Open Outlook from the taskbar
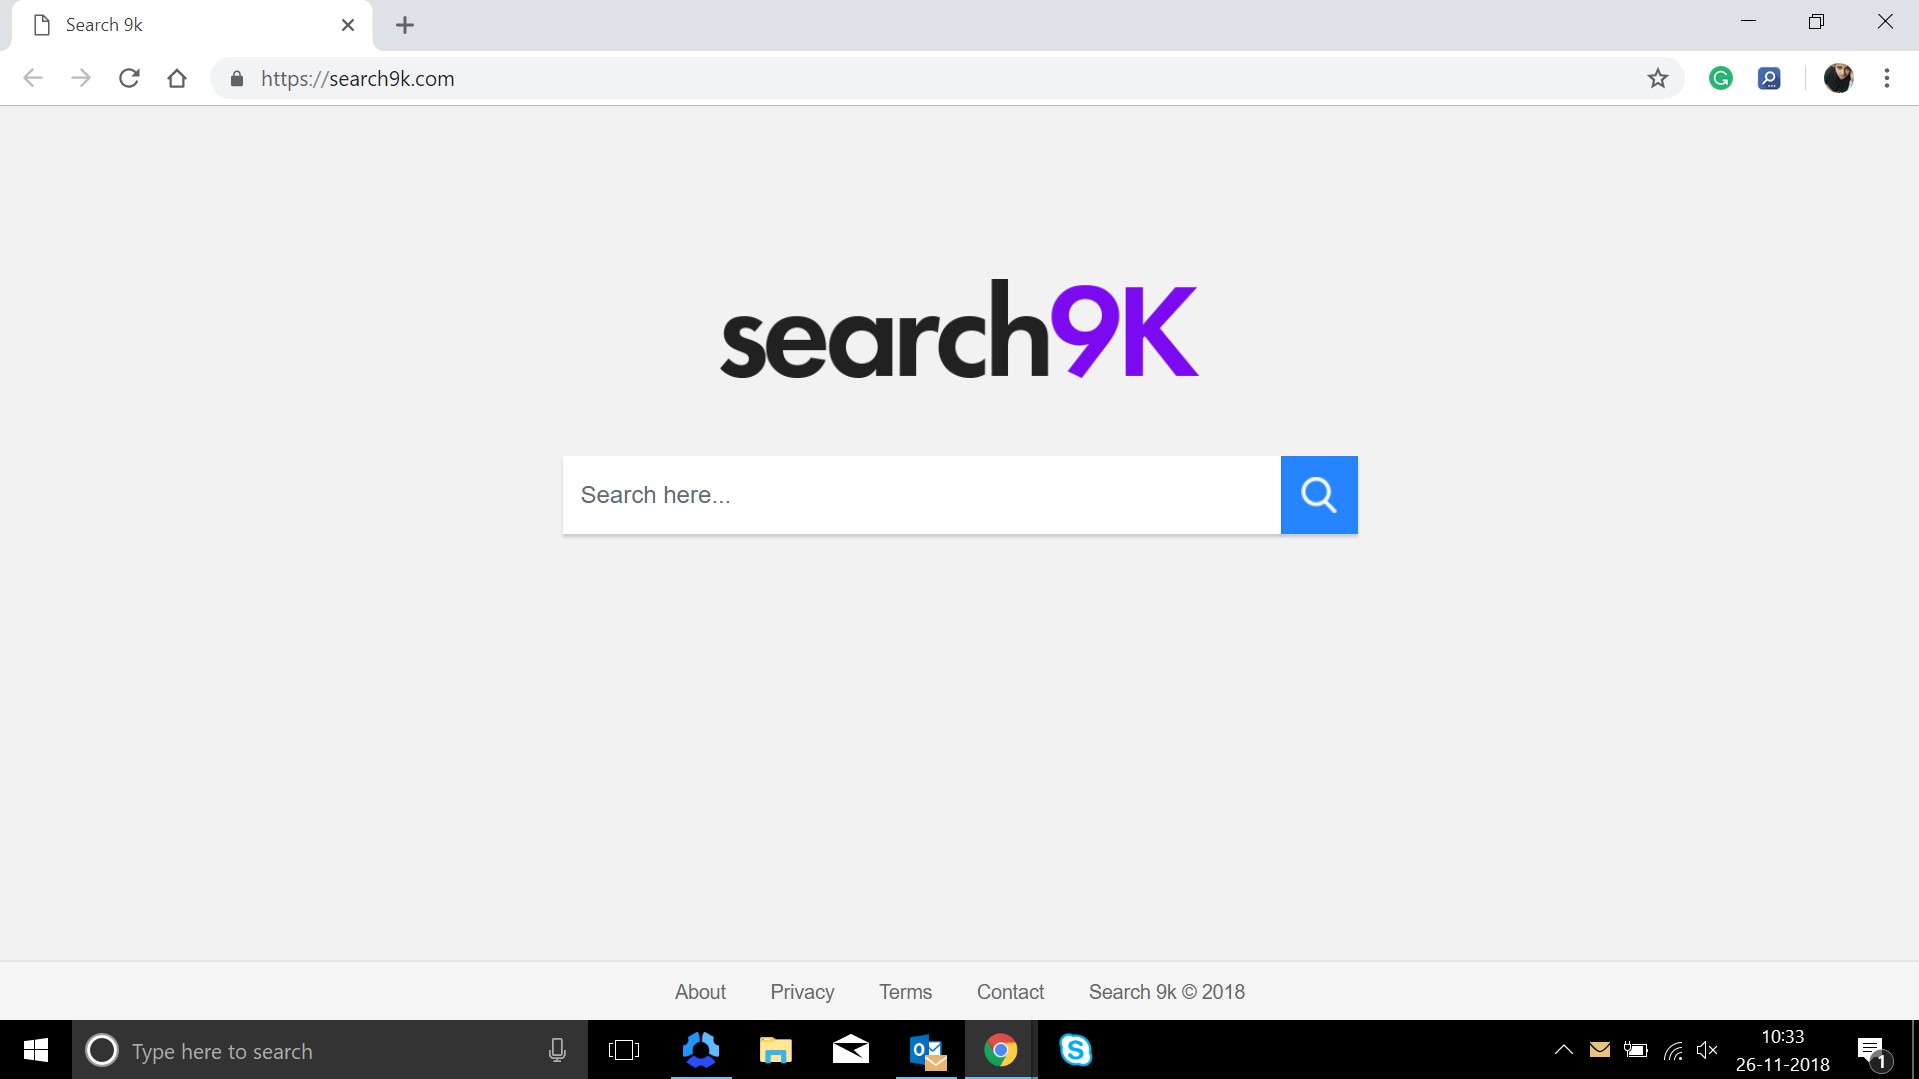 point(925,1050)
